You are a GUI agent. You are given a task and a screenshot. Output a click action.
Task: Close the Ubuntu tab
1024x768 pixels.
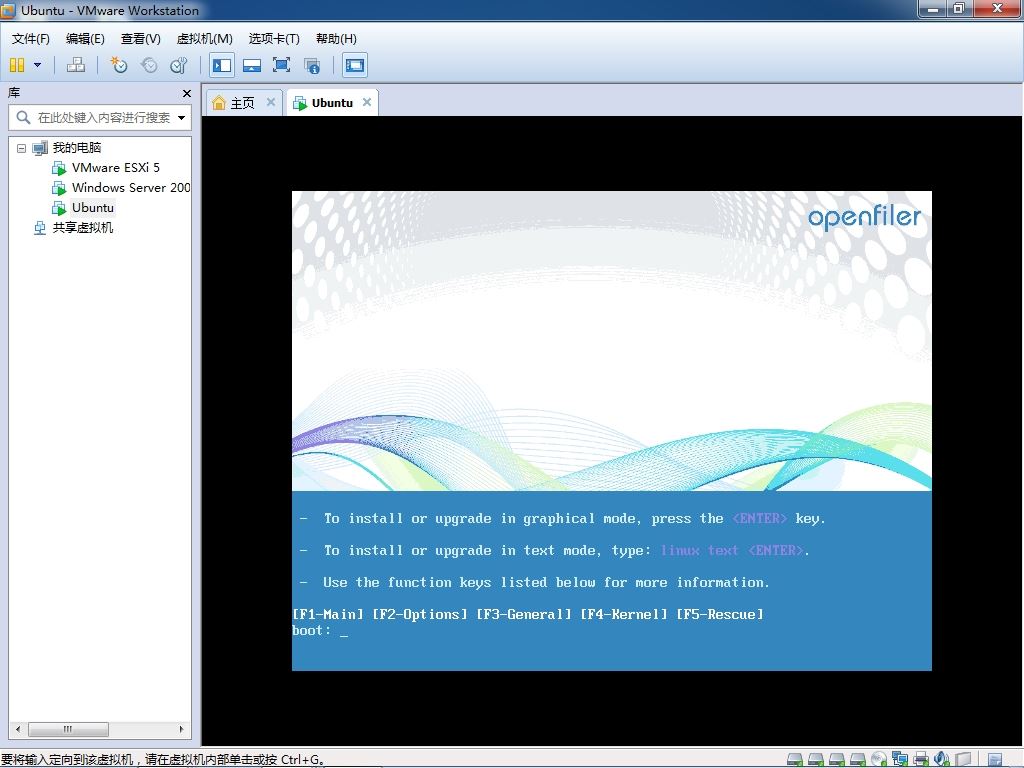[367, 102]
